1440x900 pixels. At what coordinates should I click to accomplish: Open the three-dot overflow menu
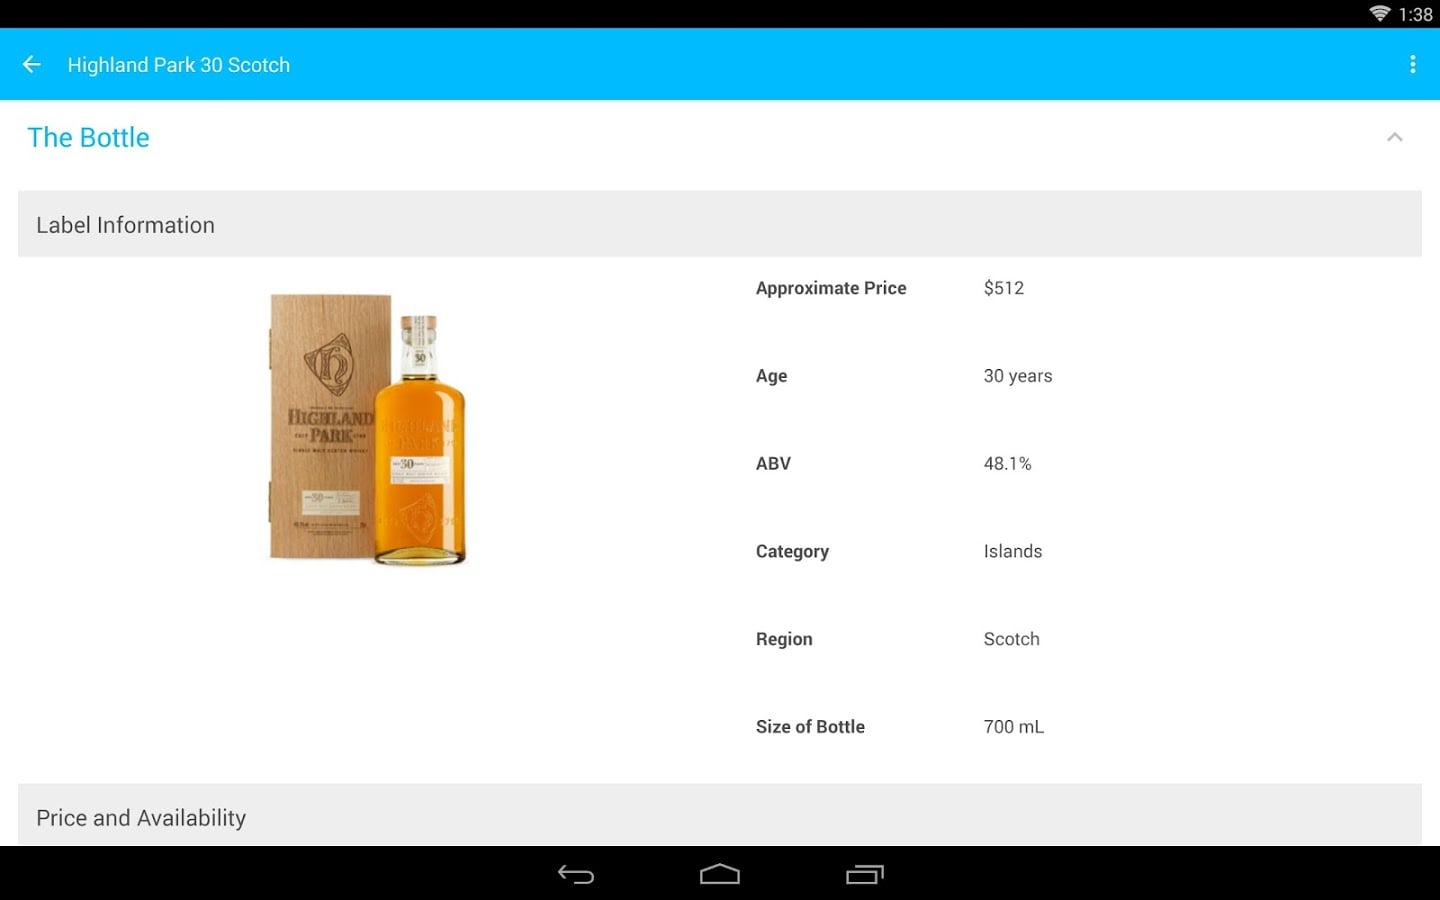[1412, 65]
